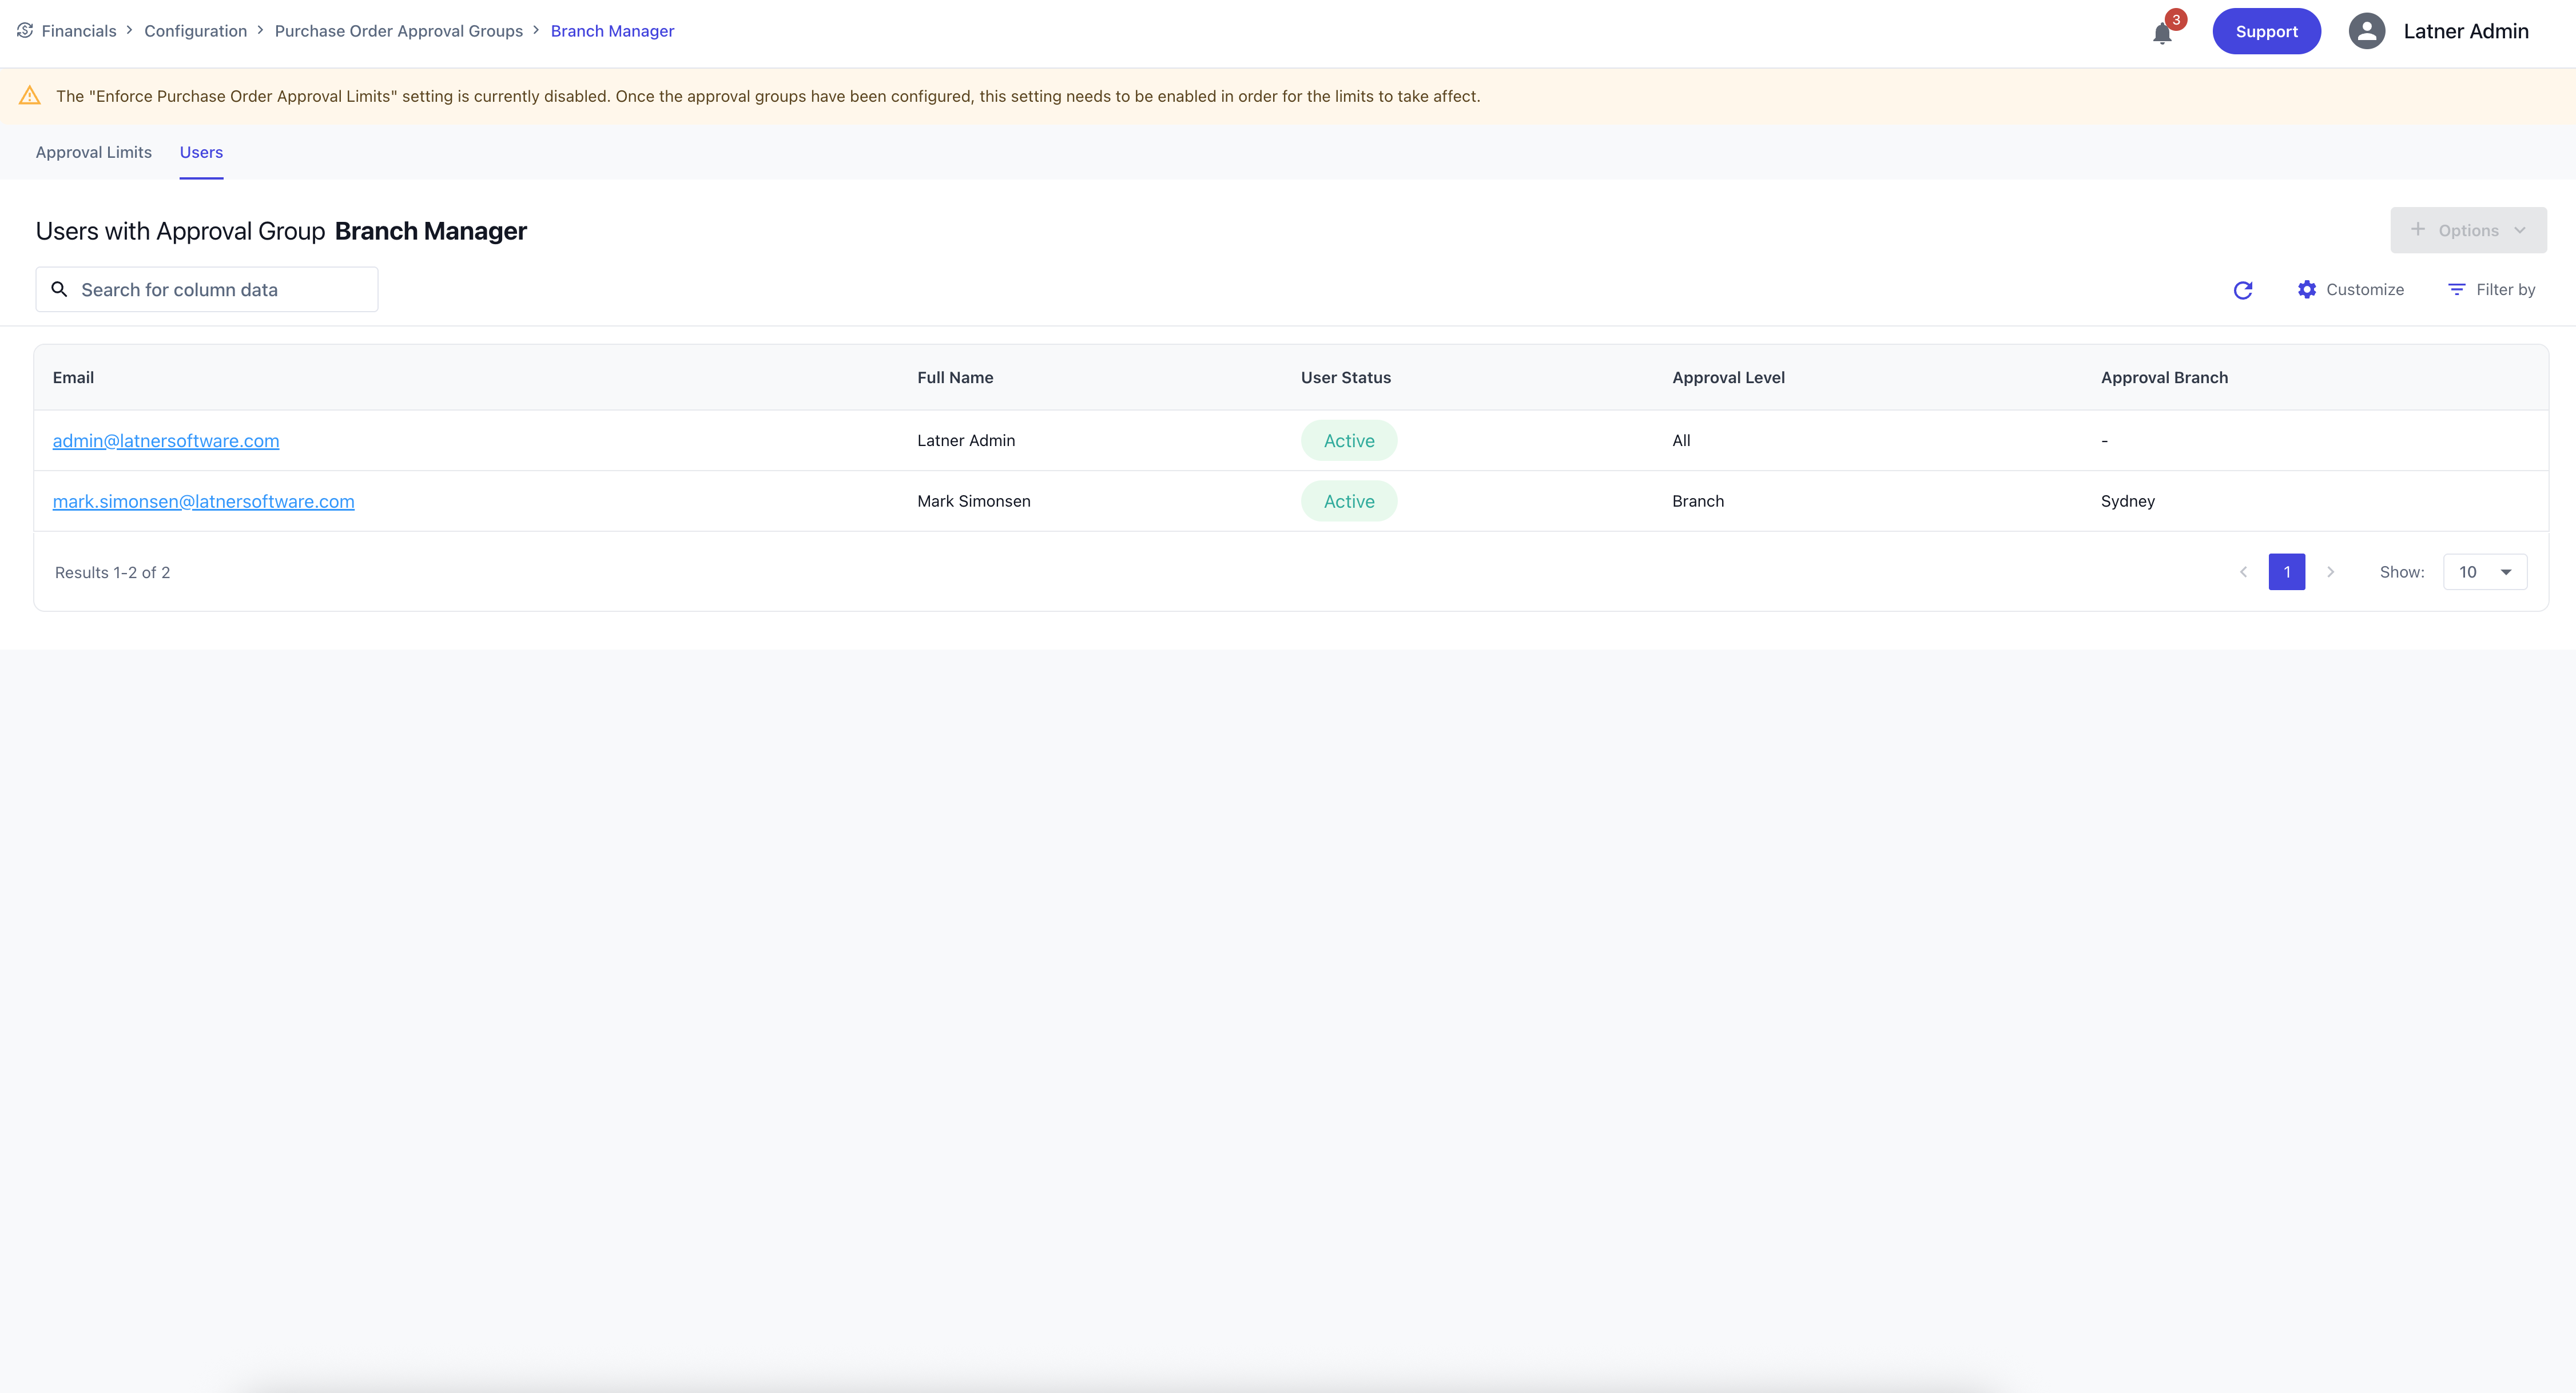
Task: Go to next page arrow
Action: coord(2331,572)
